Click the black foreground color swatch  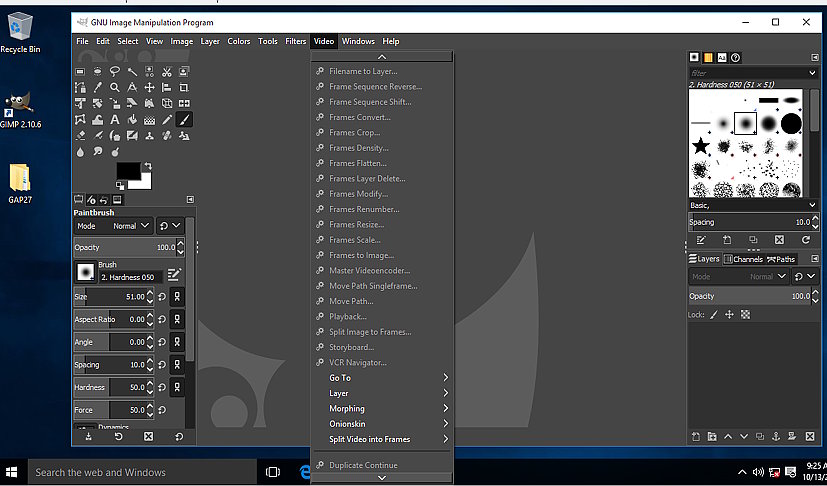coord(127,171)
